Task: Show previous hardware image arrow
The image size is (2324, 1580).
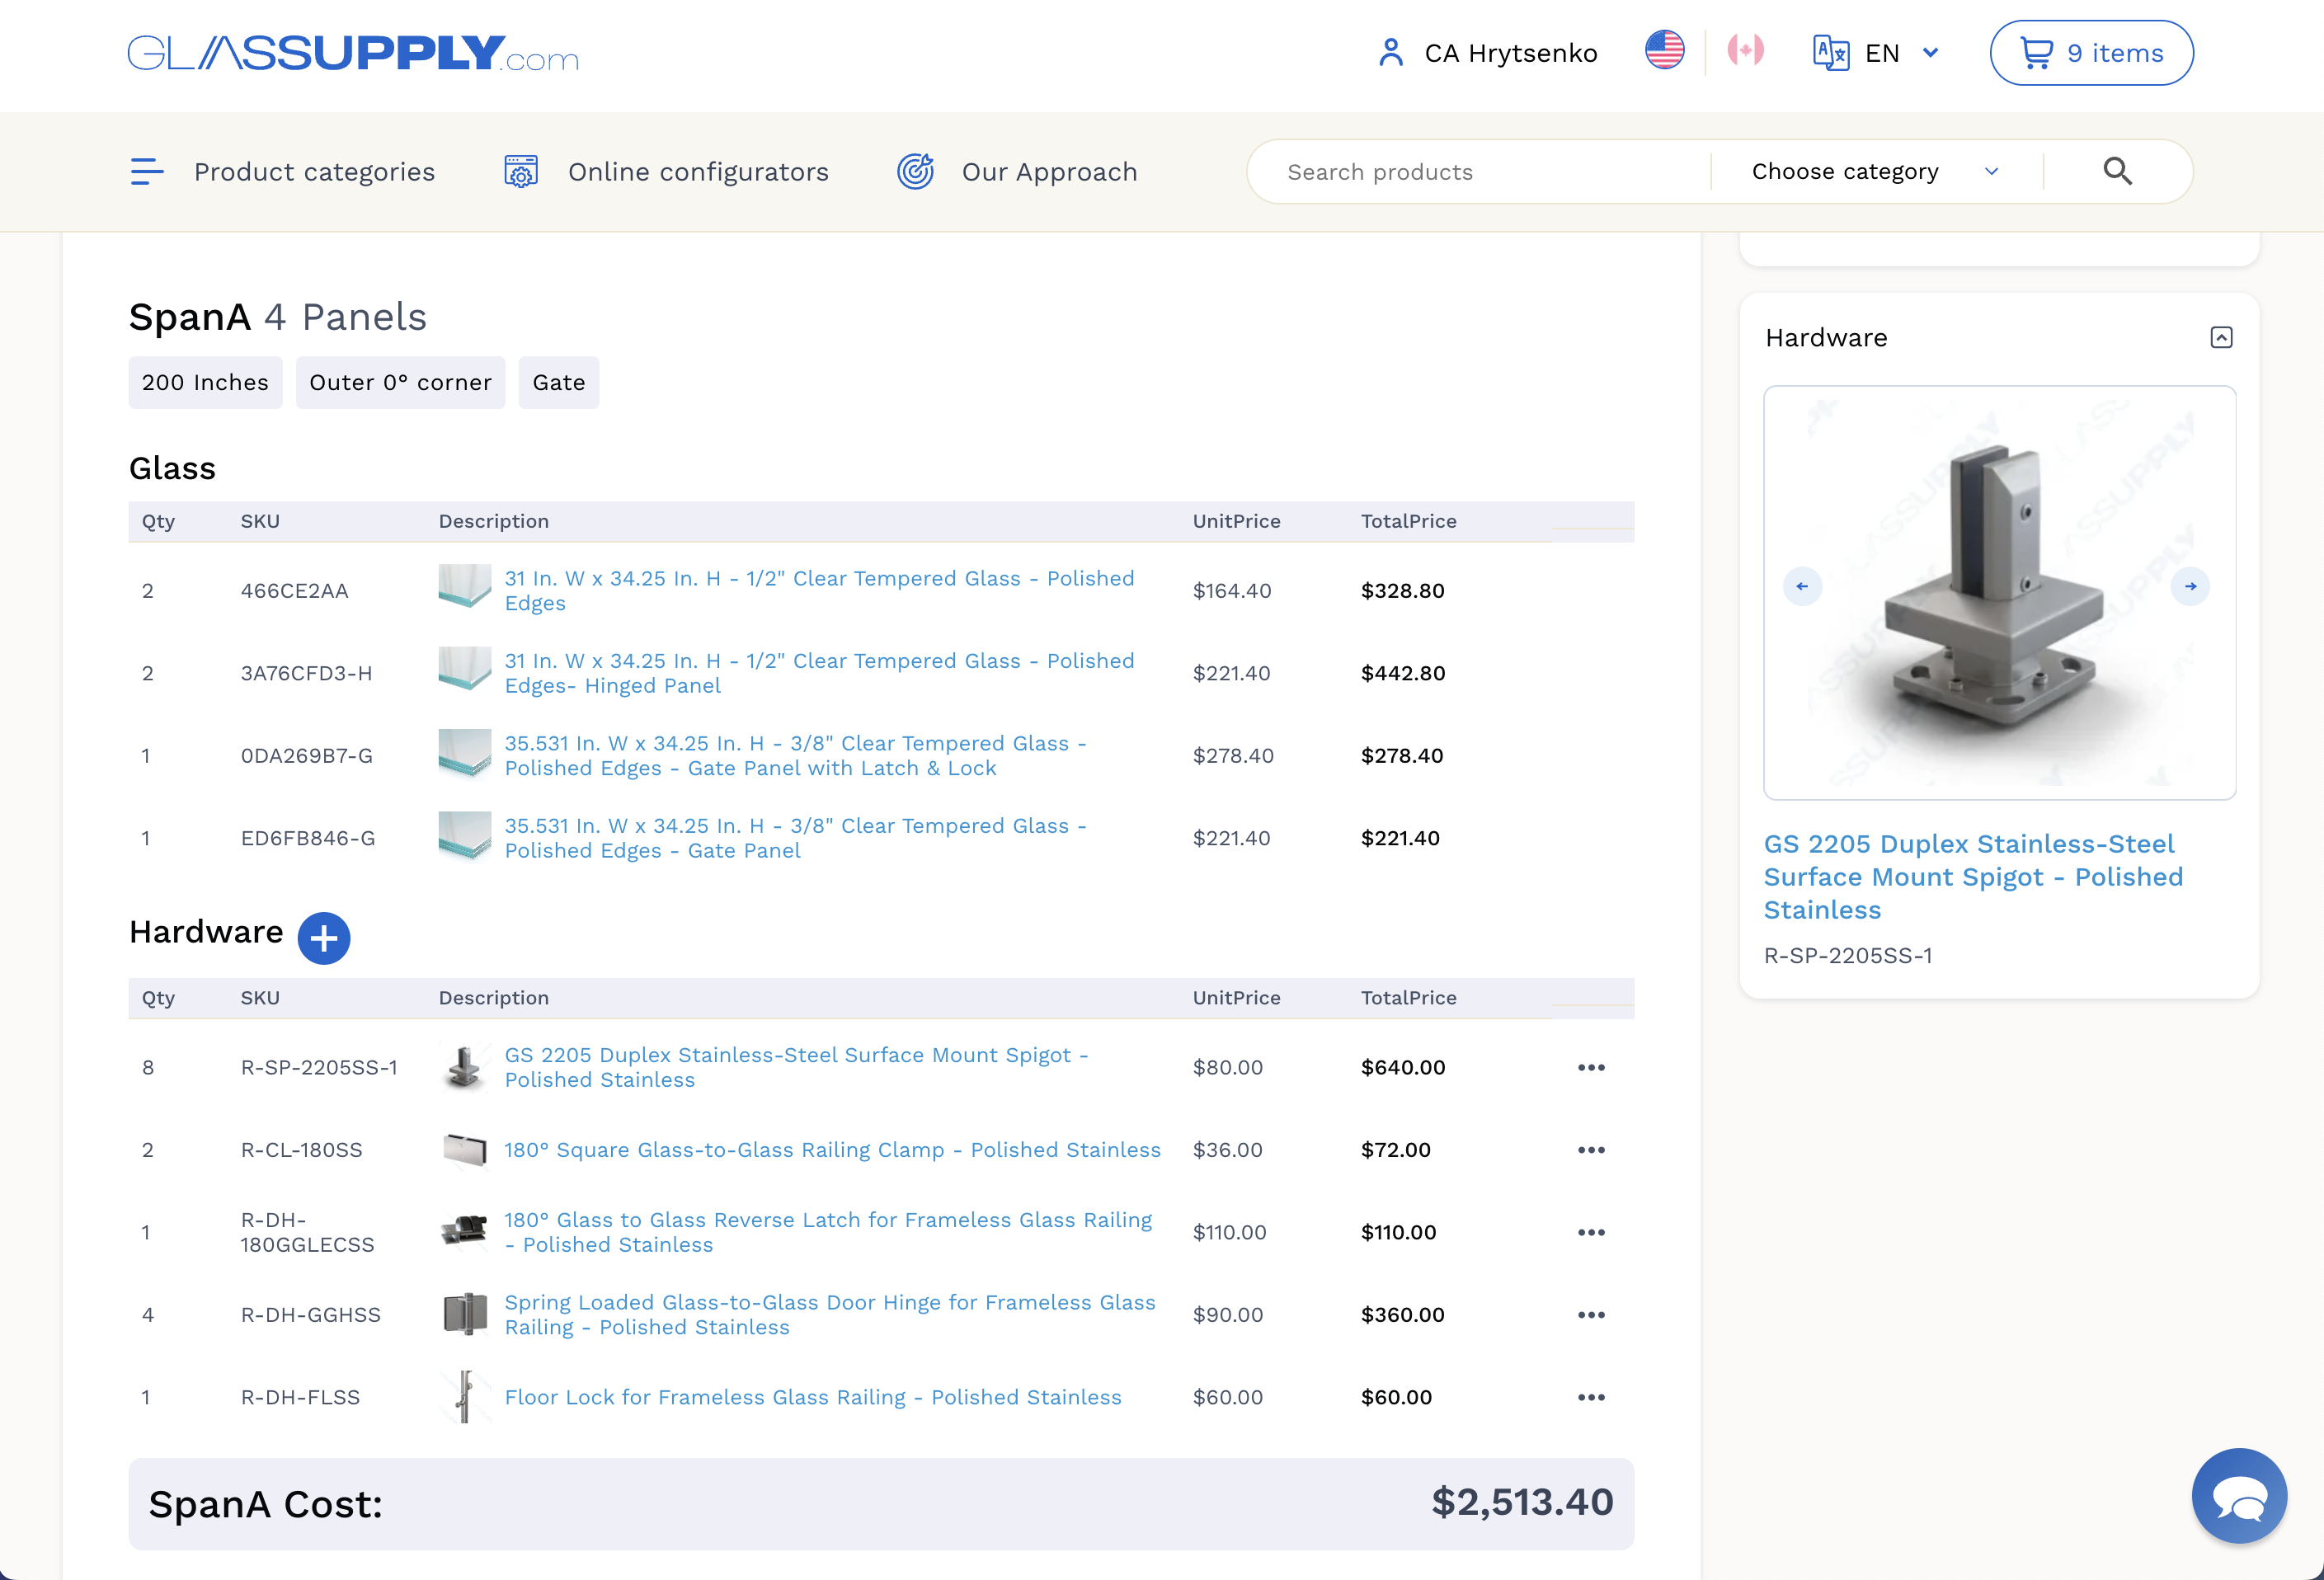Action: 1802,586
